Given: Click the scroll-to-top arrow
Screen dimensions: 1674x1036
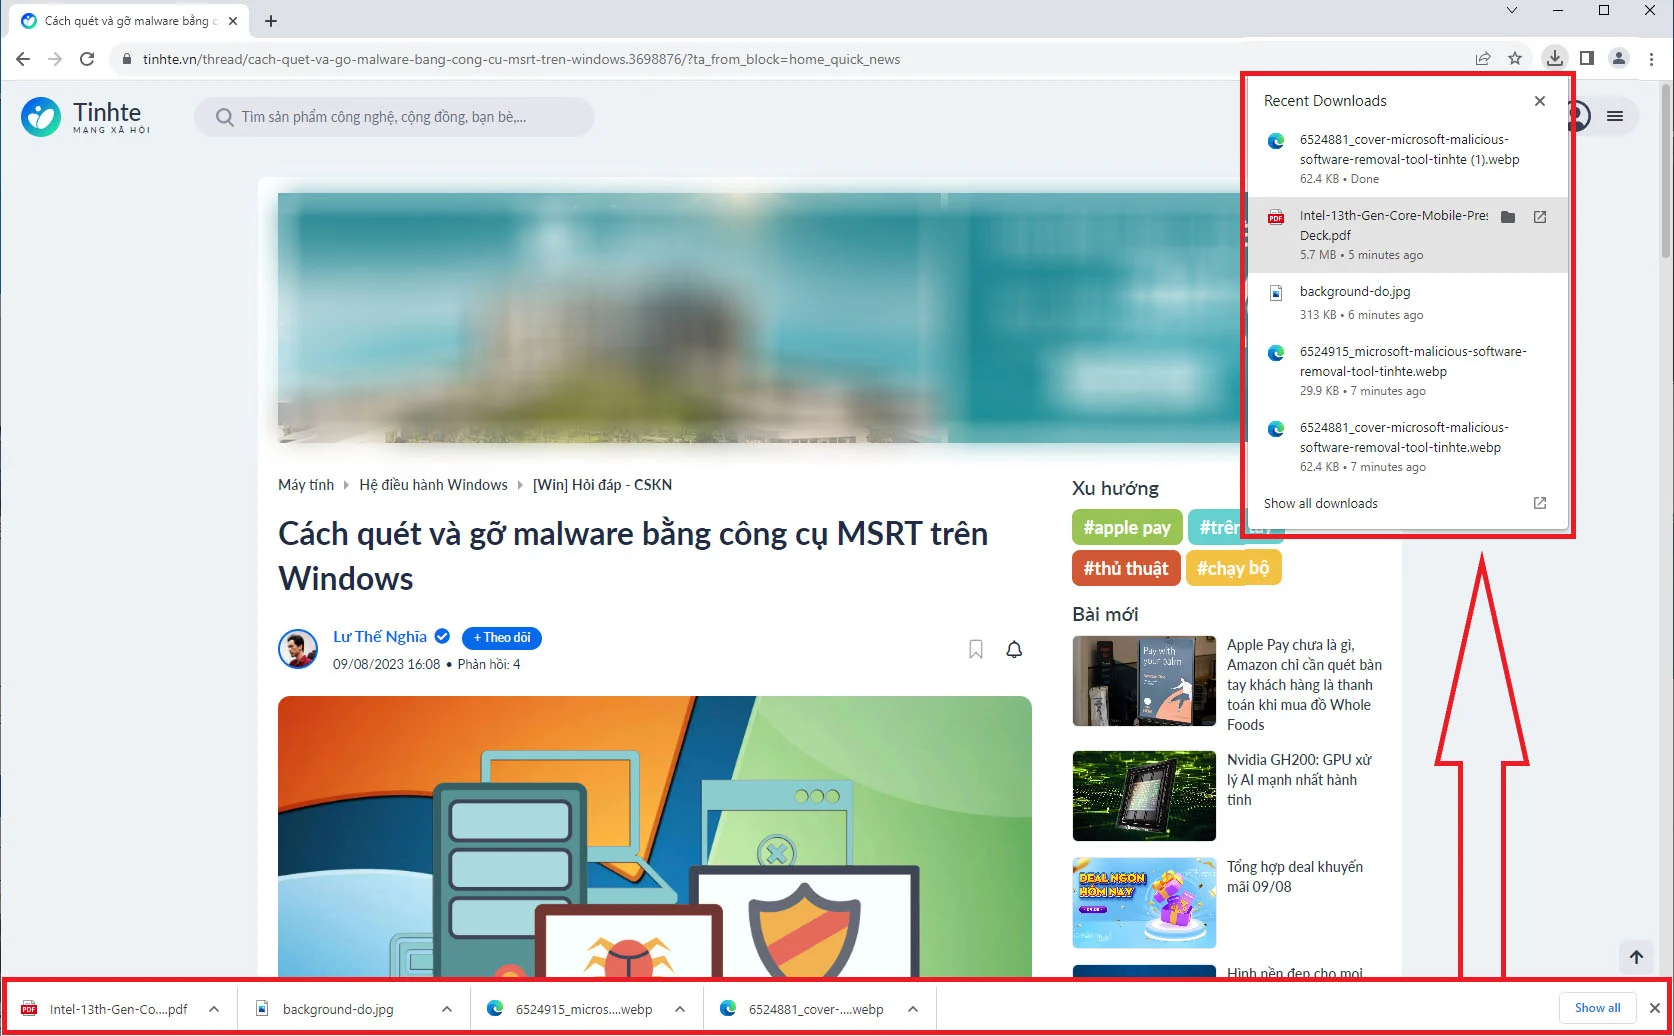Looking at the screenshot, I should [x=1637, y=956].
